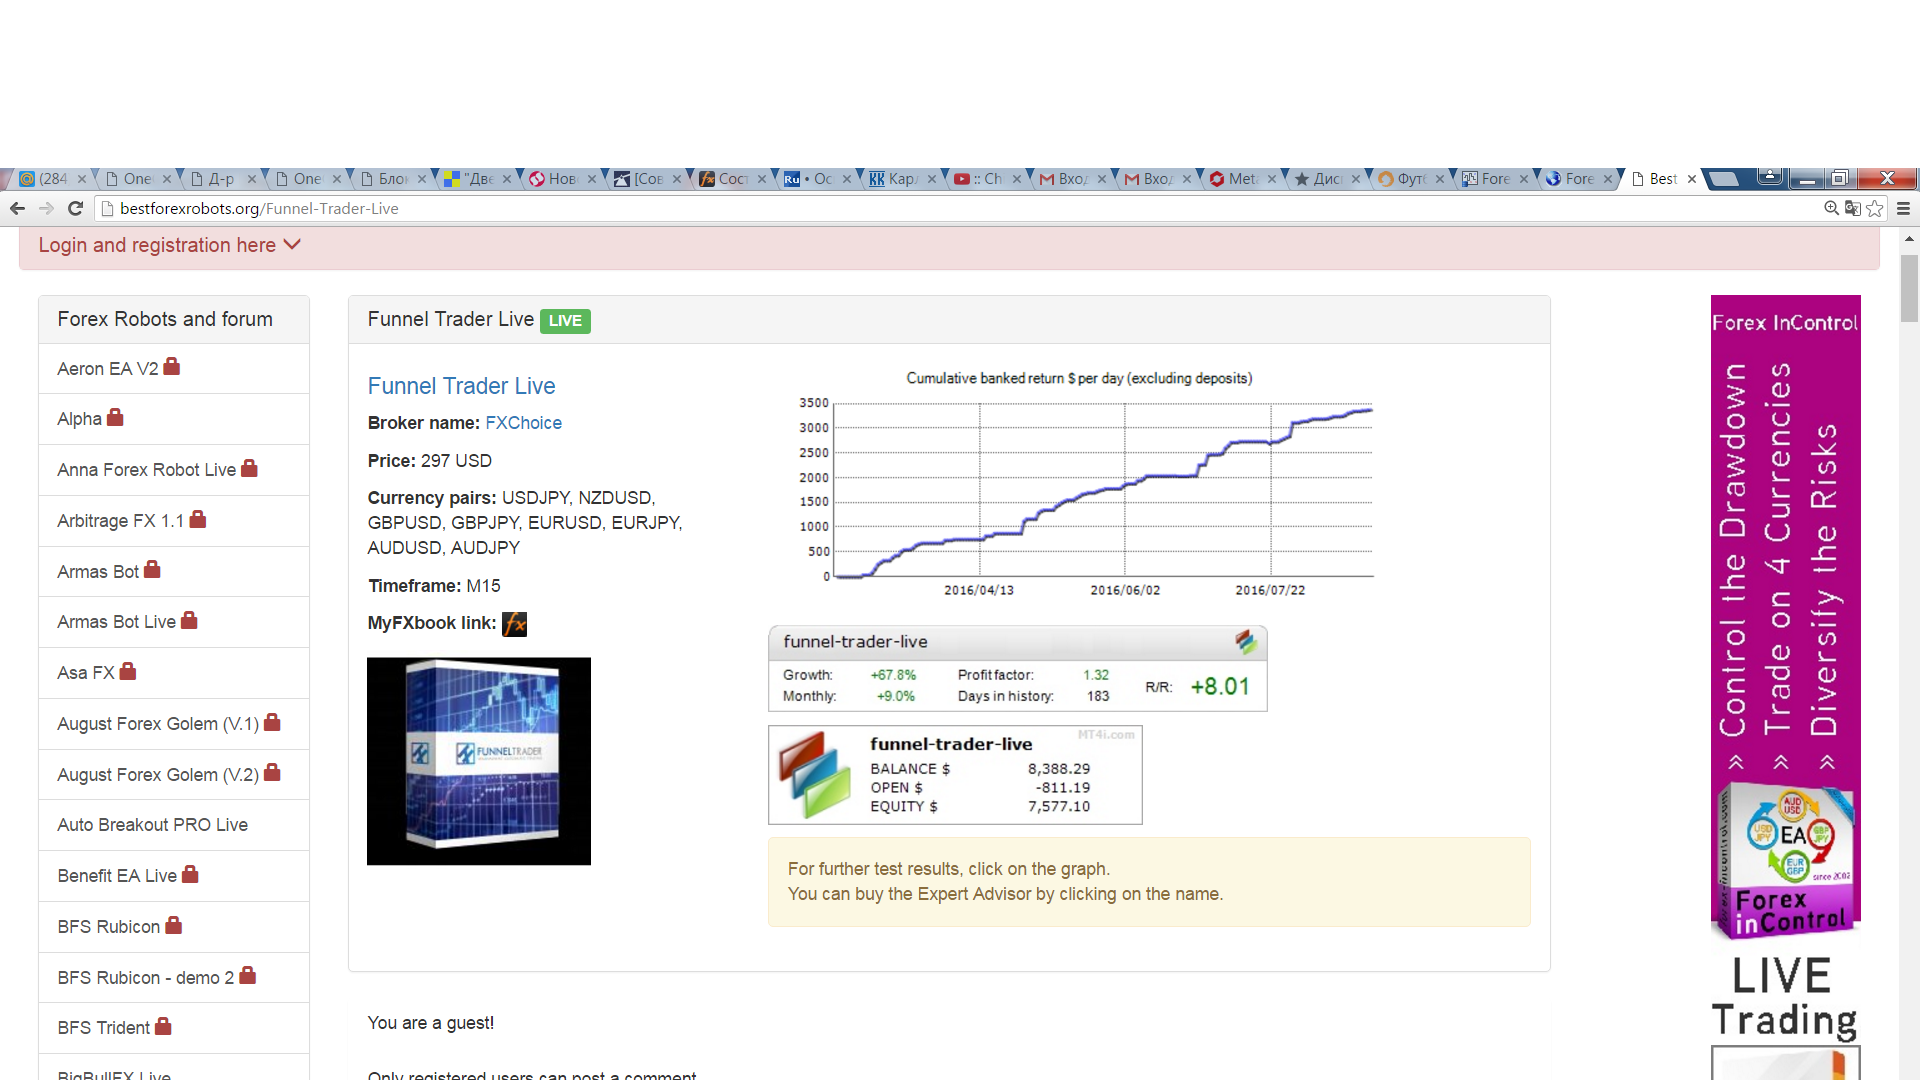Viewport: 1920px width, 1080px height.
Task: Switch to the Фут browser tab
Action: click(1411, 179)
